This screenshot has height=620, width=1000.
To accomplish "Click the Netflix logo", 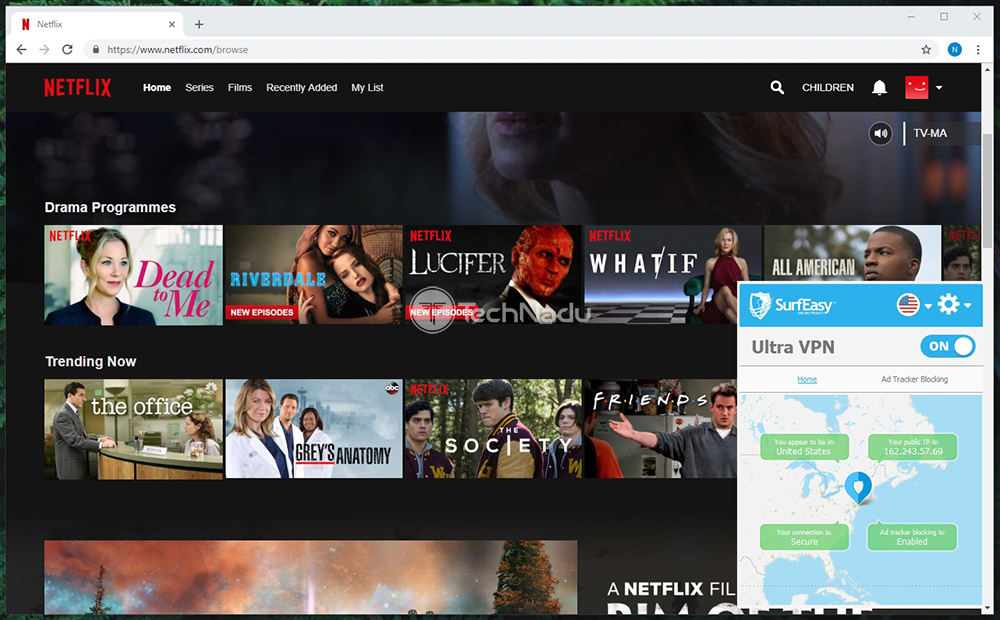I will click(x=78, y=87).
